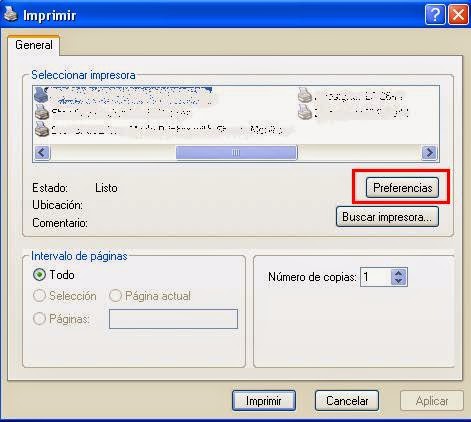Click right arrow of printer list scrollbar
471x422 pixels.
(430, 153)
